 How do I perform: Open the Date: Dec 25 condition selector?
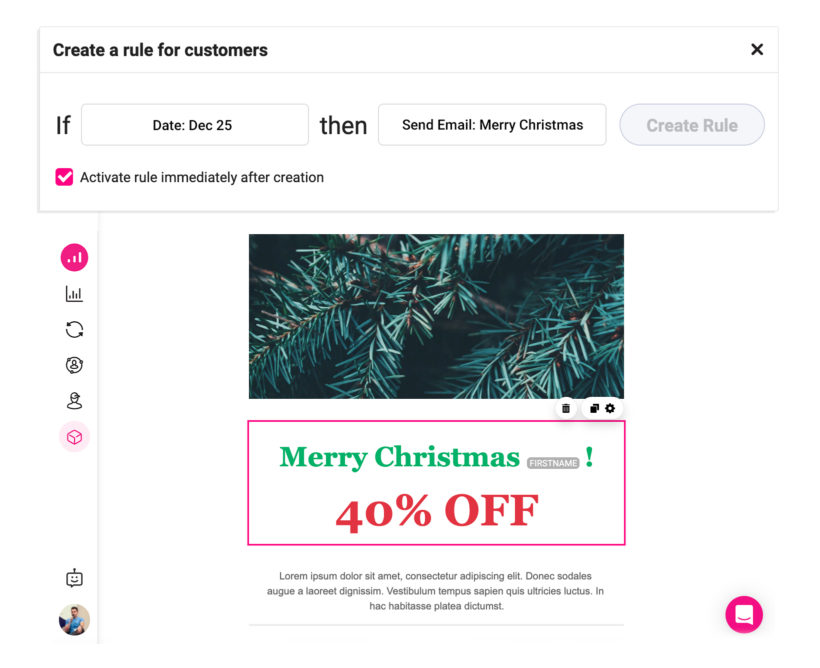pos(194,125)
